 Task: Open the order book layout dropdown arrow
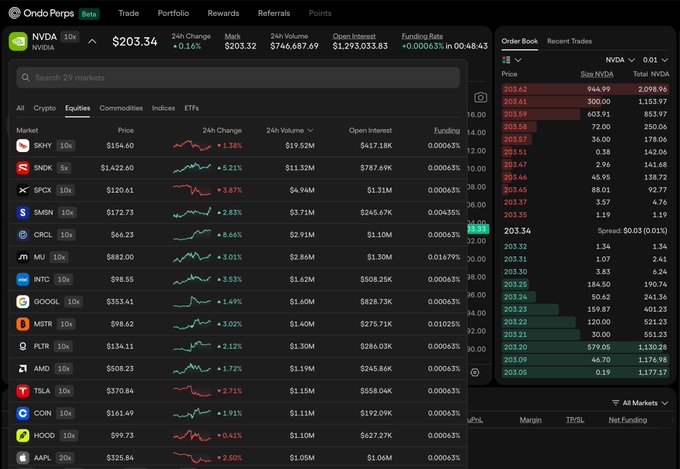click(x=518, y=60)
